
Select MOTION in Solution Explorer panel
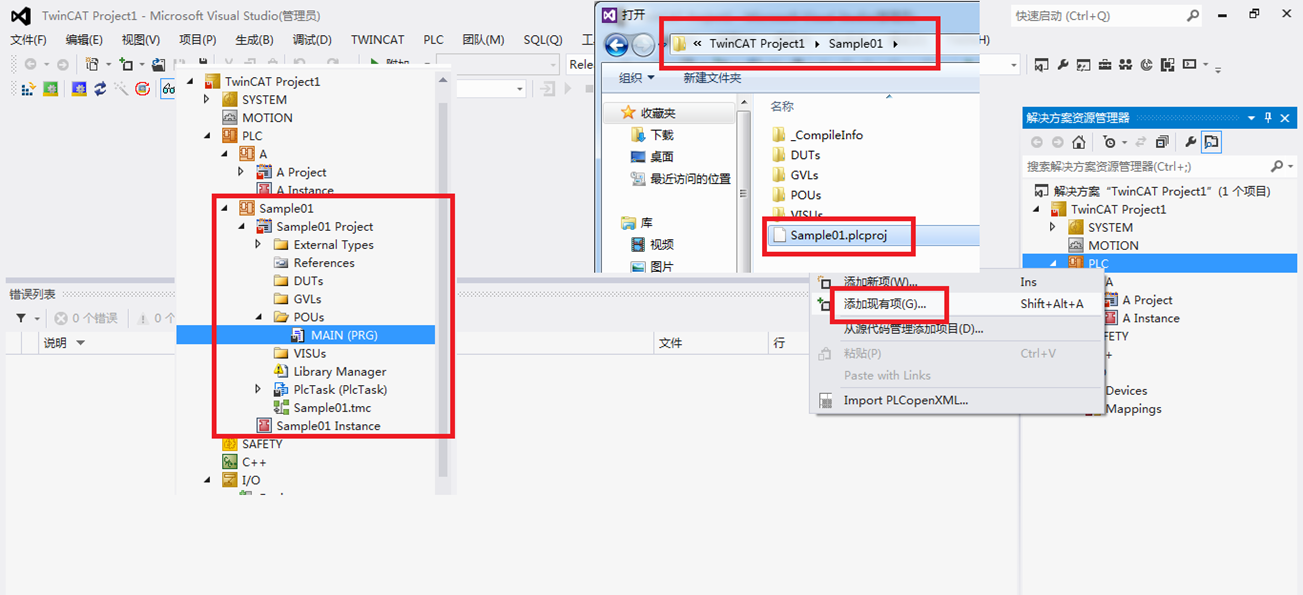(1113, 245)
